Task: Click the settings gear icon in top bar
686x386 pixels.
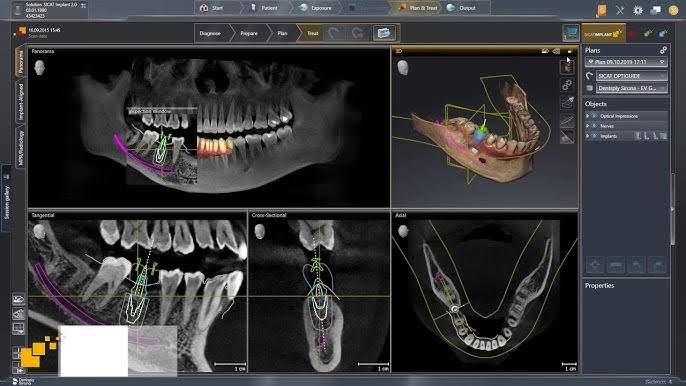Action: pyautogui.click(x=637, y=10)
